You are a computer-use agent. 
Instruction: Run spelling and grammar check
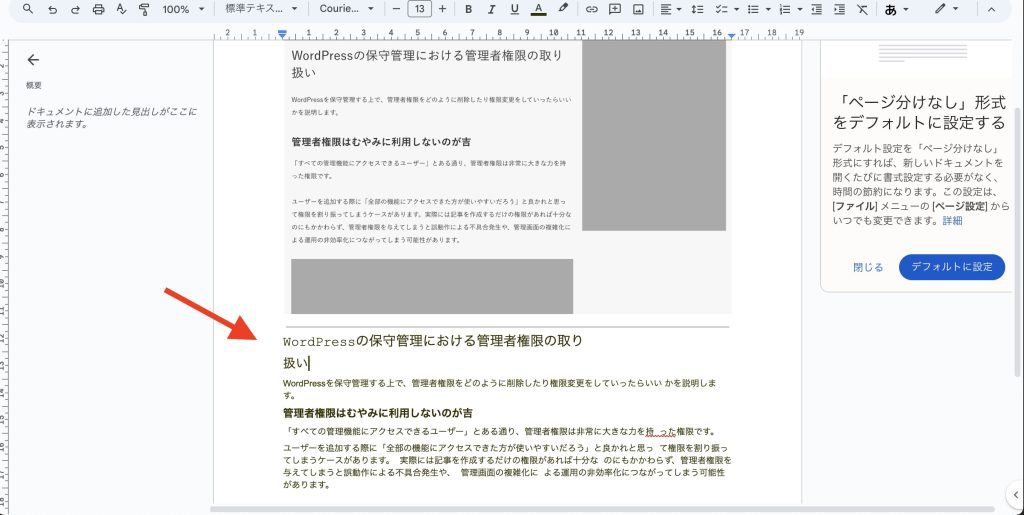pyautogui.click(x=121, y=9)
